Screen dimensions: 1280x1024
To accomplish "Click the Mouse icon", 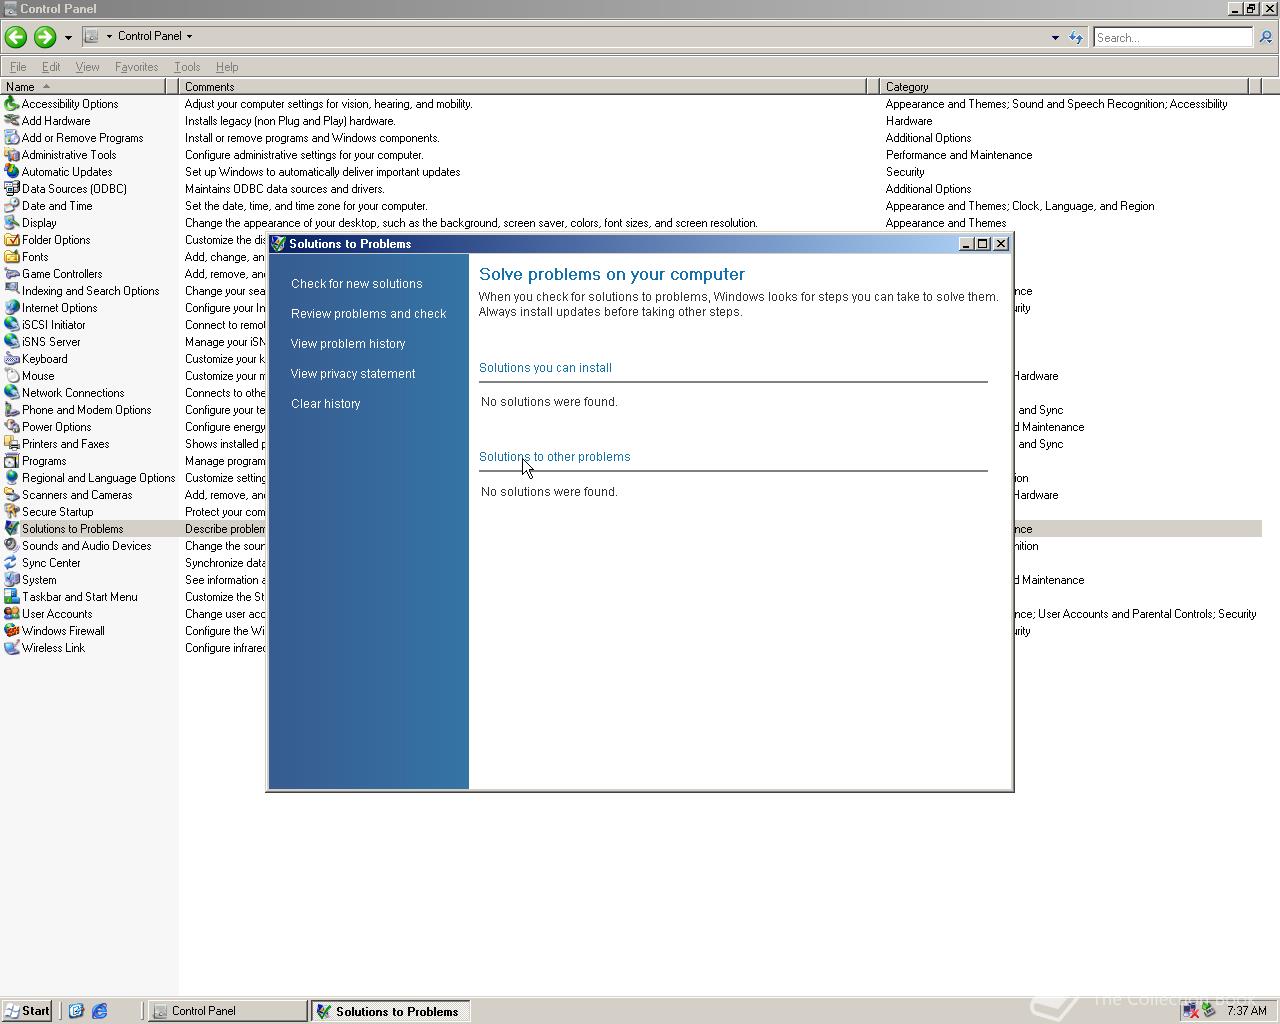I will [x=11, y=376].
